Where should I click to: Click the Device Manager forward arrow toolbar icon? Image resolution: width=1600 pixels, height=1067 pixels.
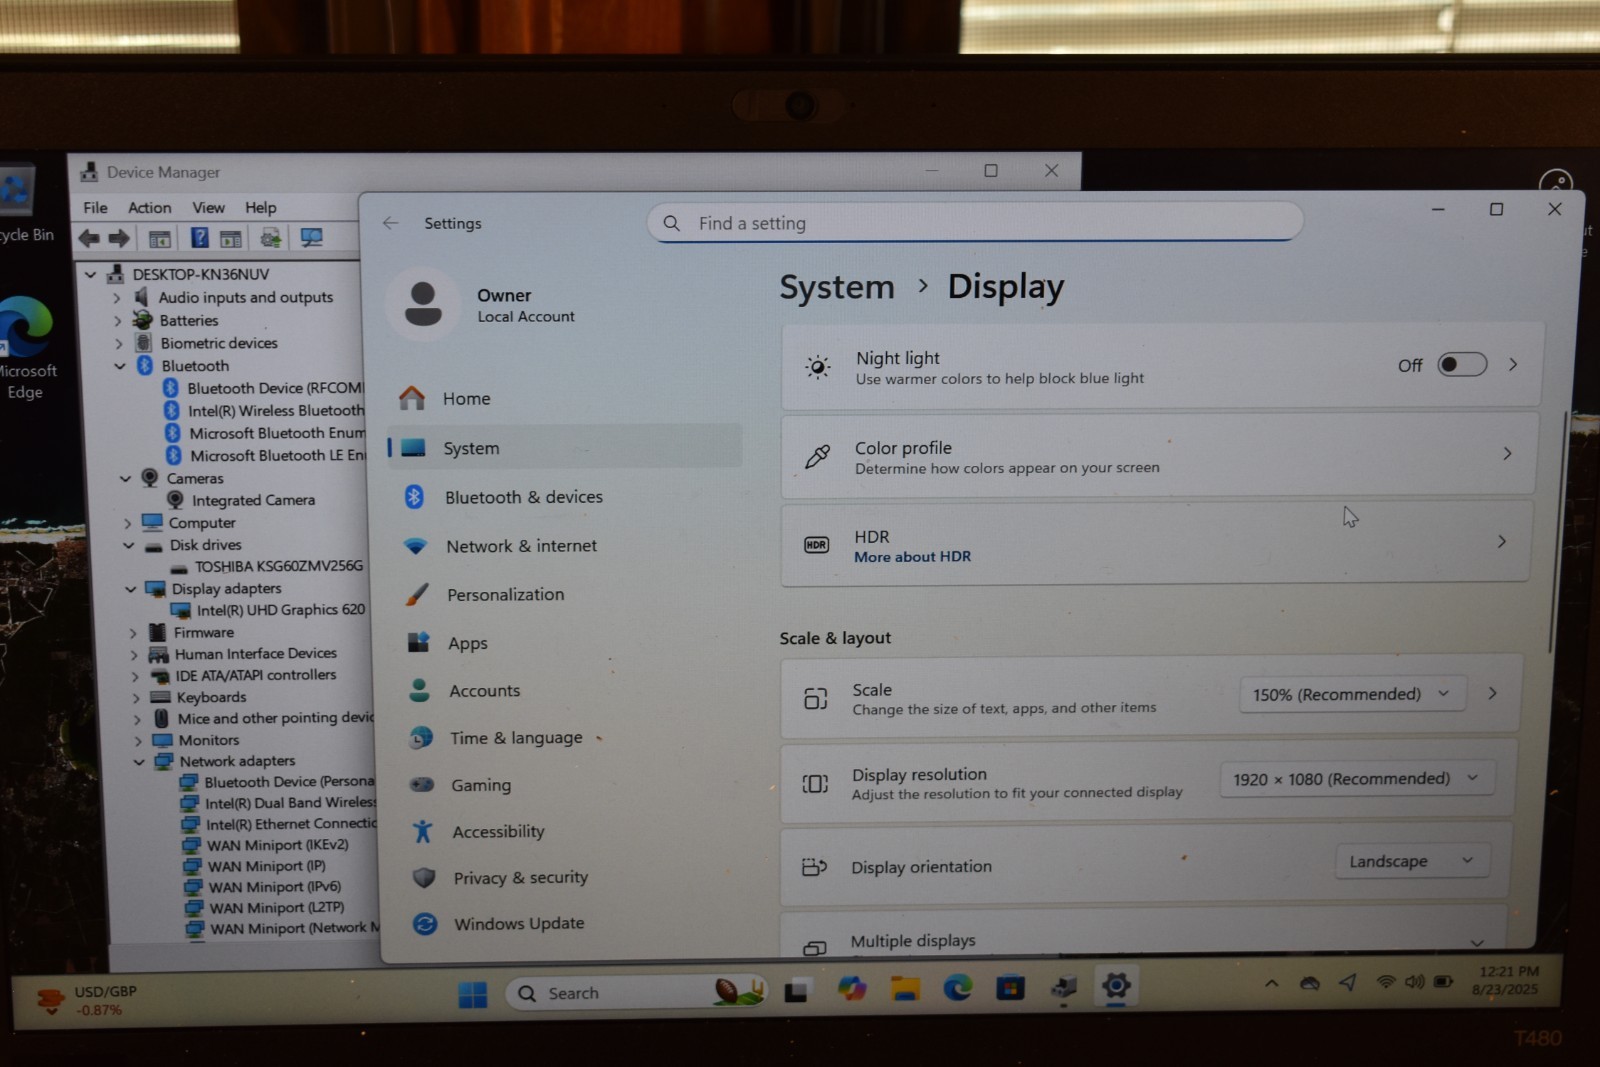(120, 238)
